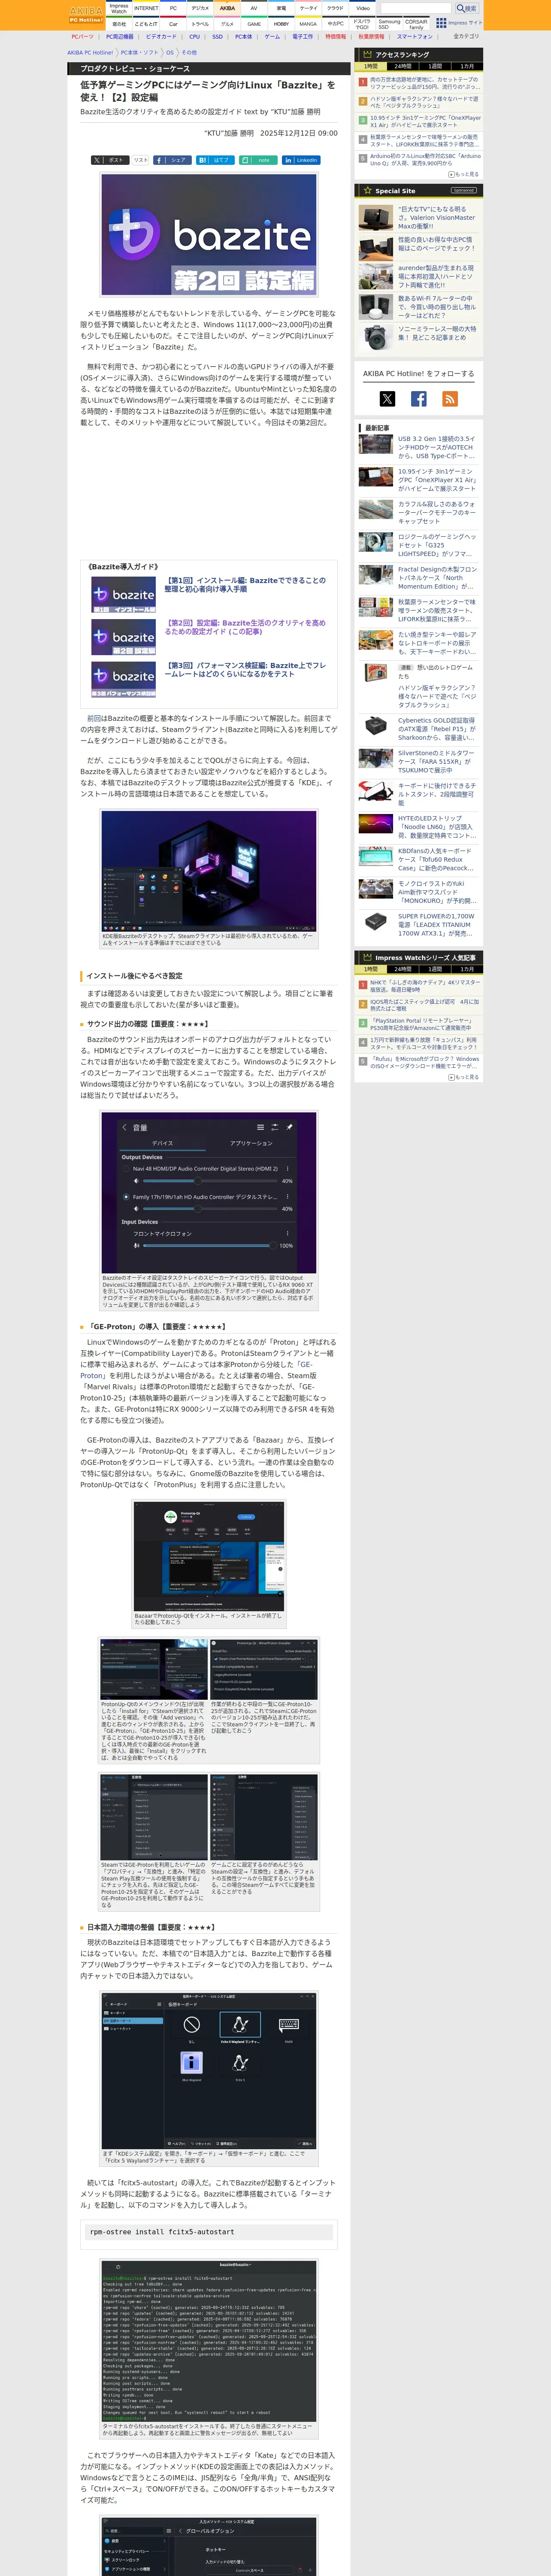Click the AKIBA PC Hotline! breadcrumb link
Screen dimensions: 551x2576
coord(90,52)
